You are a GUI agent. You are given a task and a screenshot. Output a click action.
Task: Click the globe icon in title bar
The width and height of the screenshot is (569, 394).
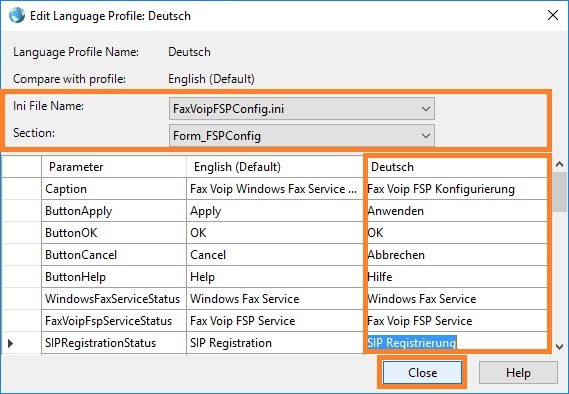[17, 16]
